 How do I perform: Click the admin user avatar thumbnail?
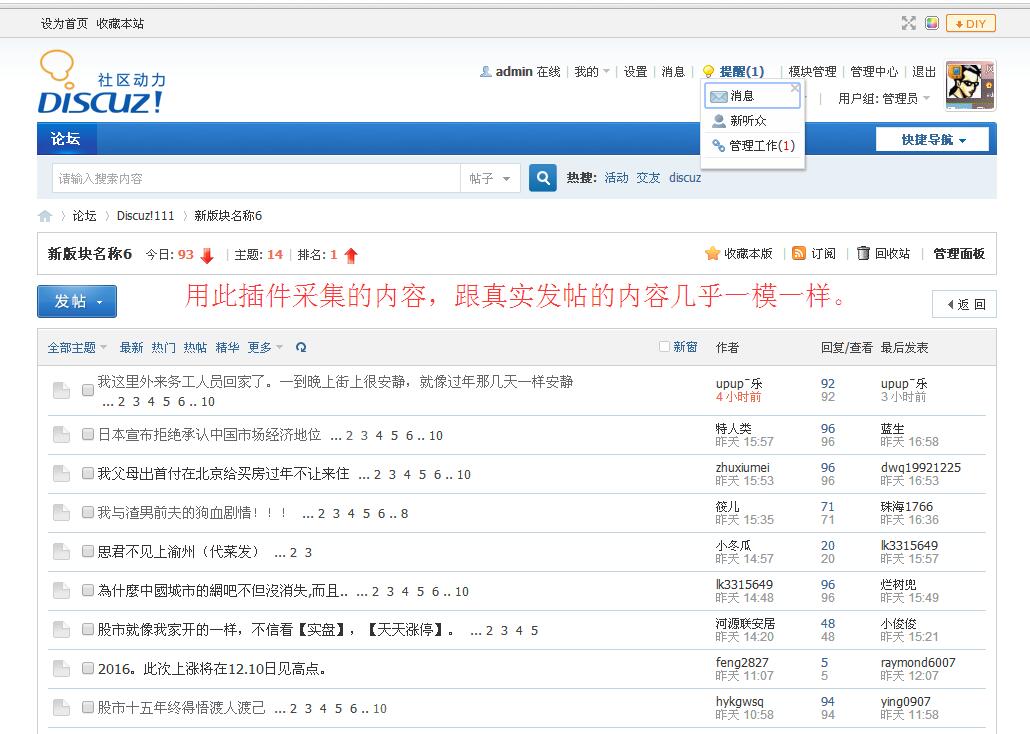970,85
